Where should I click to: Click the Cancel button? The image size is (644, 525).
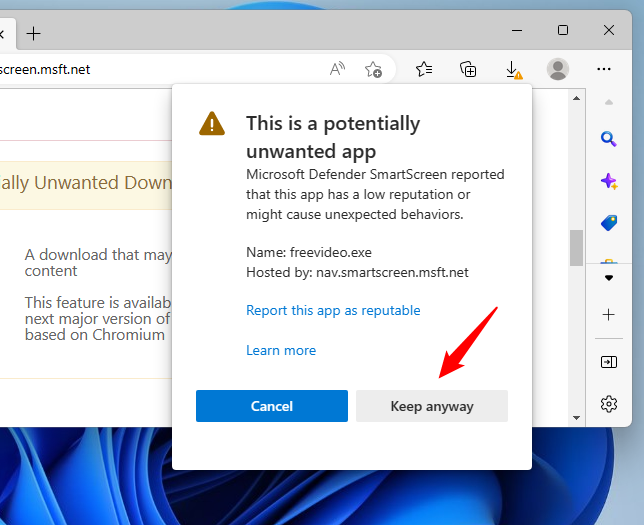pos(272,406)
